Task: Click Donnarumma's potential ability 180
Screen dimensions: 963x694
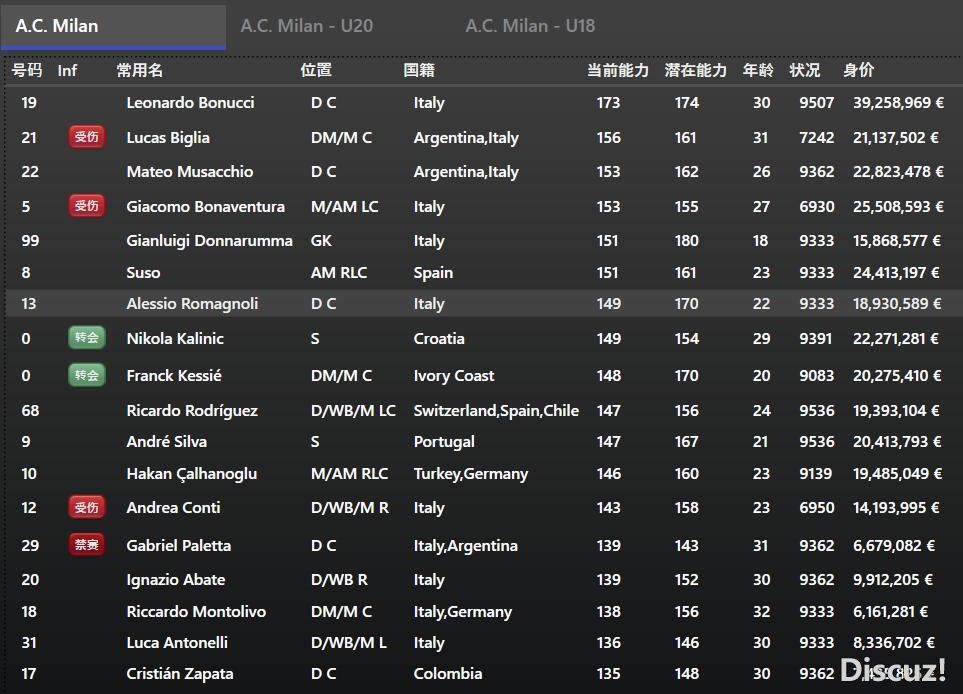Action: click(687, 241)
